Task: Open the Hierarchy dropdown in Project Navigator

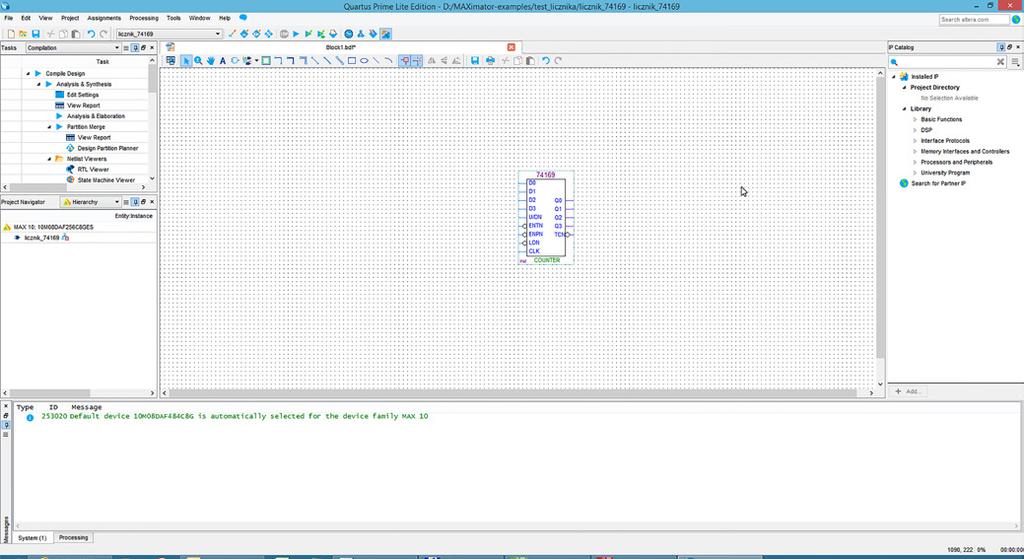Action: pos(91,202)
